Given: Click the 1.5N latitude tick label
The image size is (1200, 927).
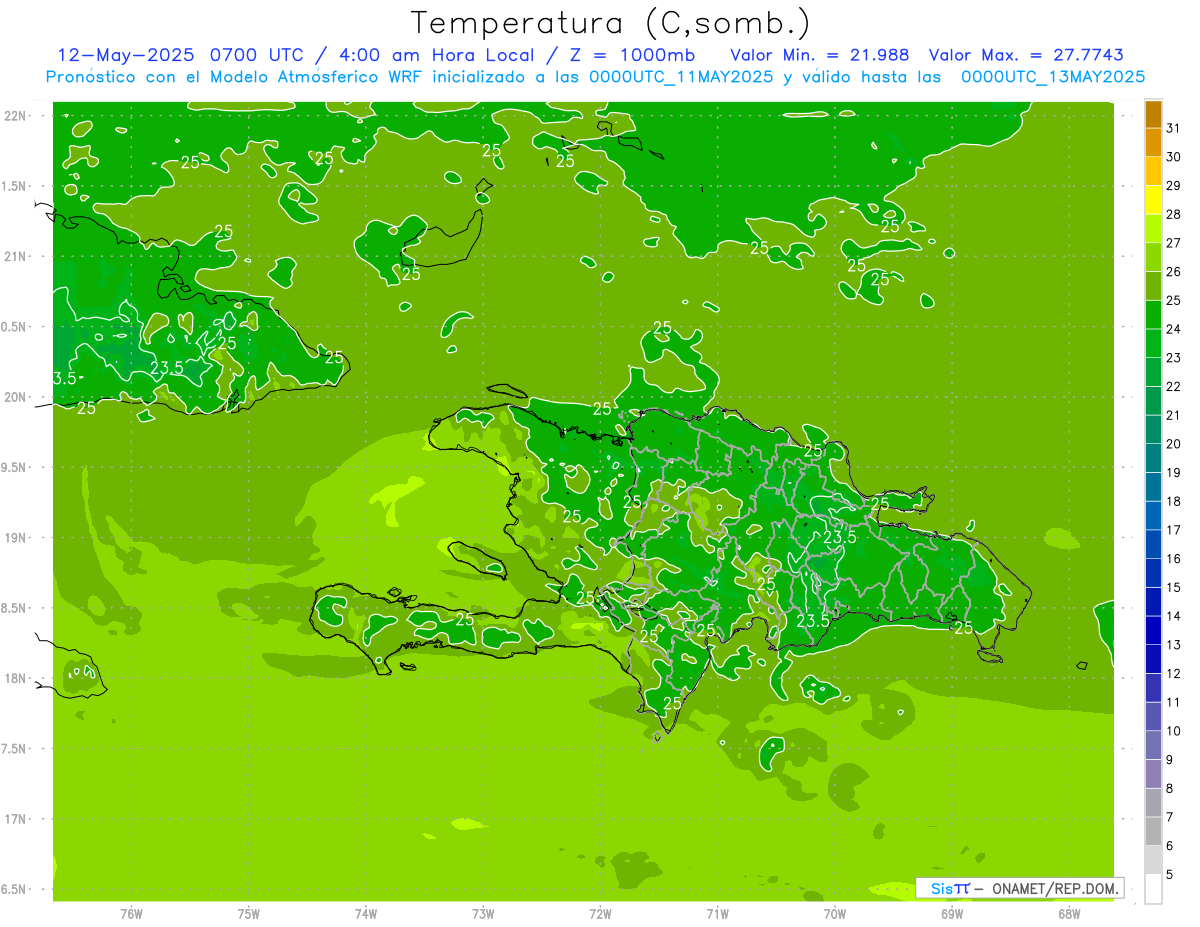Looking at the screenshot, I should click(15, 186).
